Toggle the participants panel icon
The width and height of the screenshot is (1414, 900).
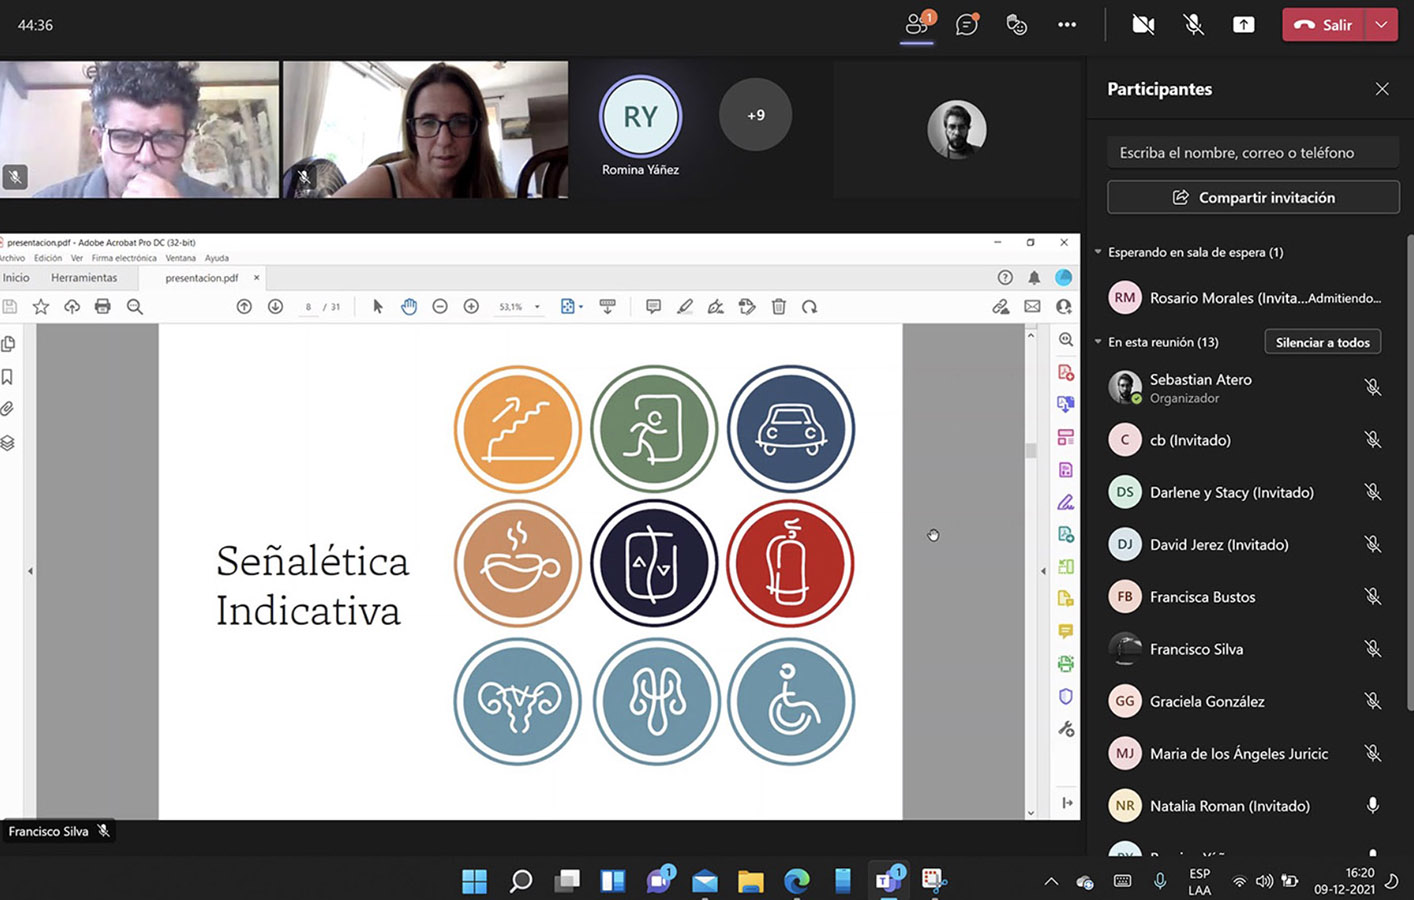click(x=917, y=25)
